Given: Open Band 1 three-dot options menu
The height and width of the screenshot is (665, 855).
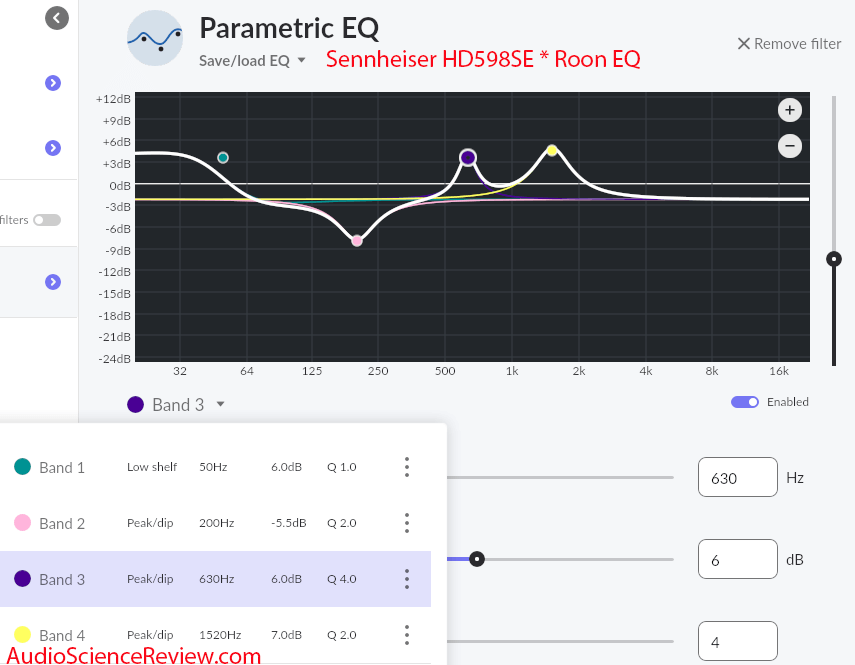Looking at the screenshot, I should [407, 467].
